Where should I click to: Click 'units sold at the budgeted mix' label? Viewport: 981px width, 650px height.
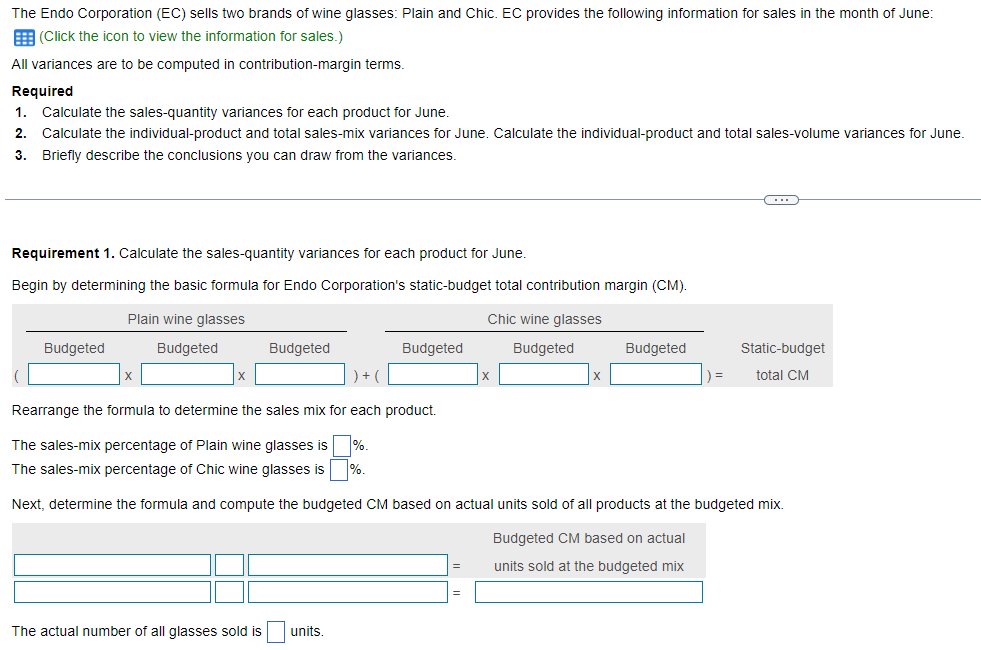point(589,566)
